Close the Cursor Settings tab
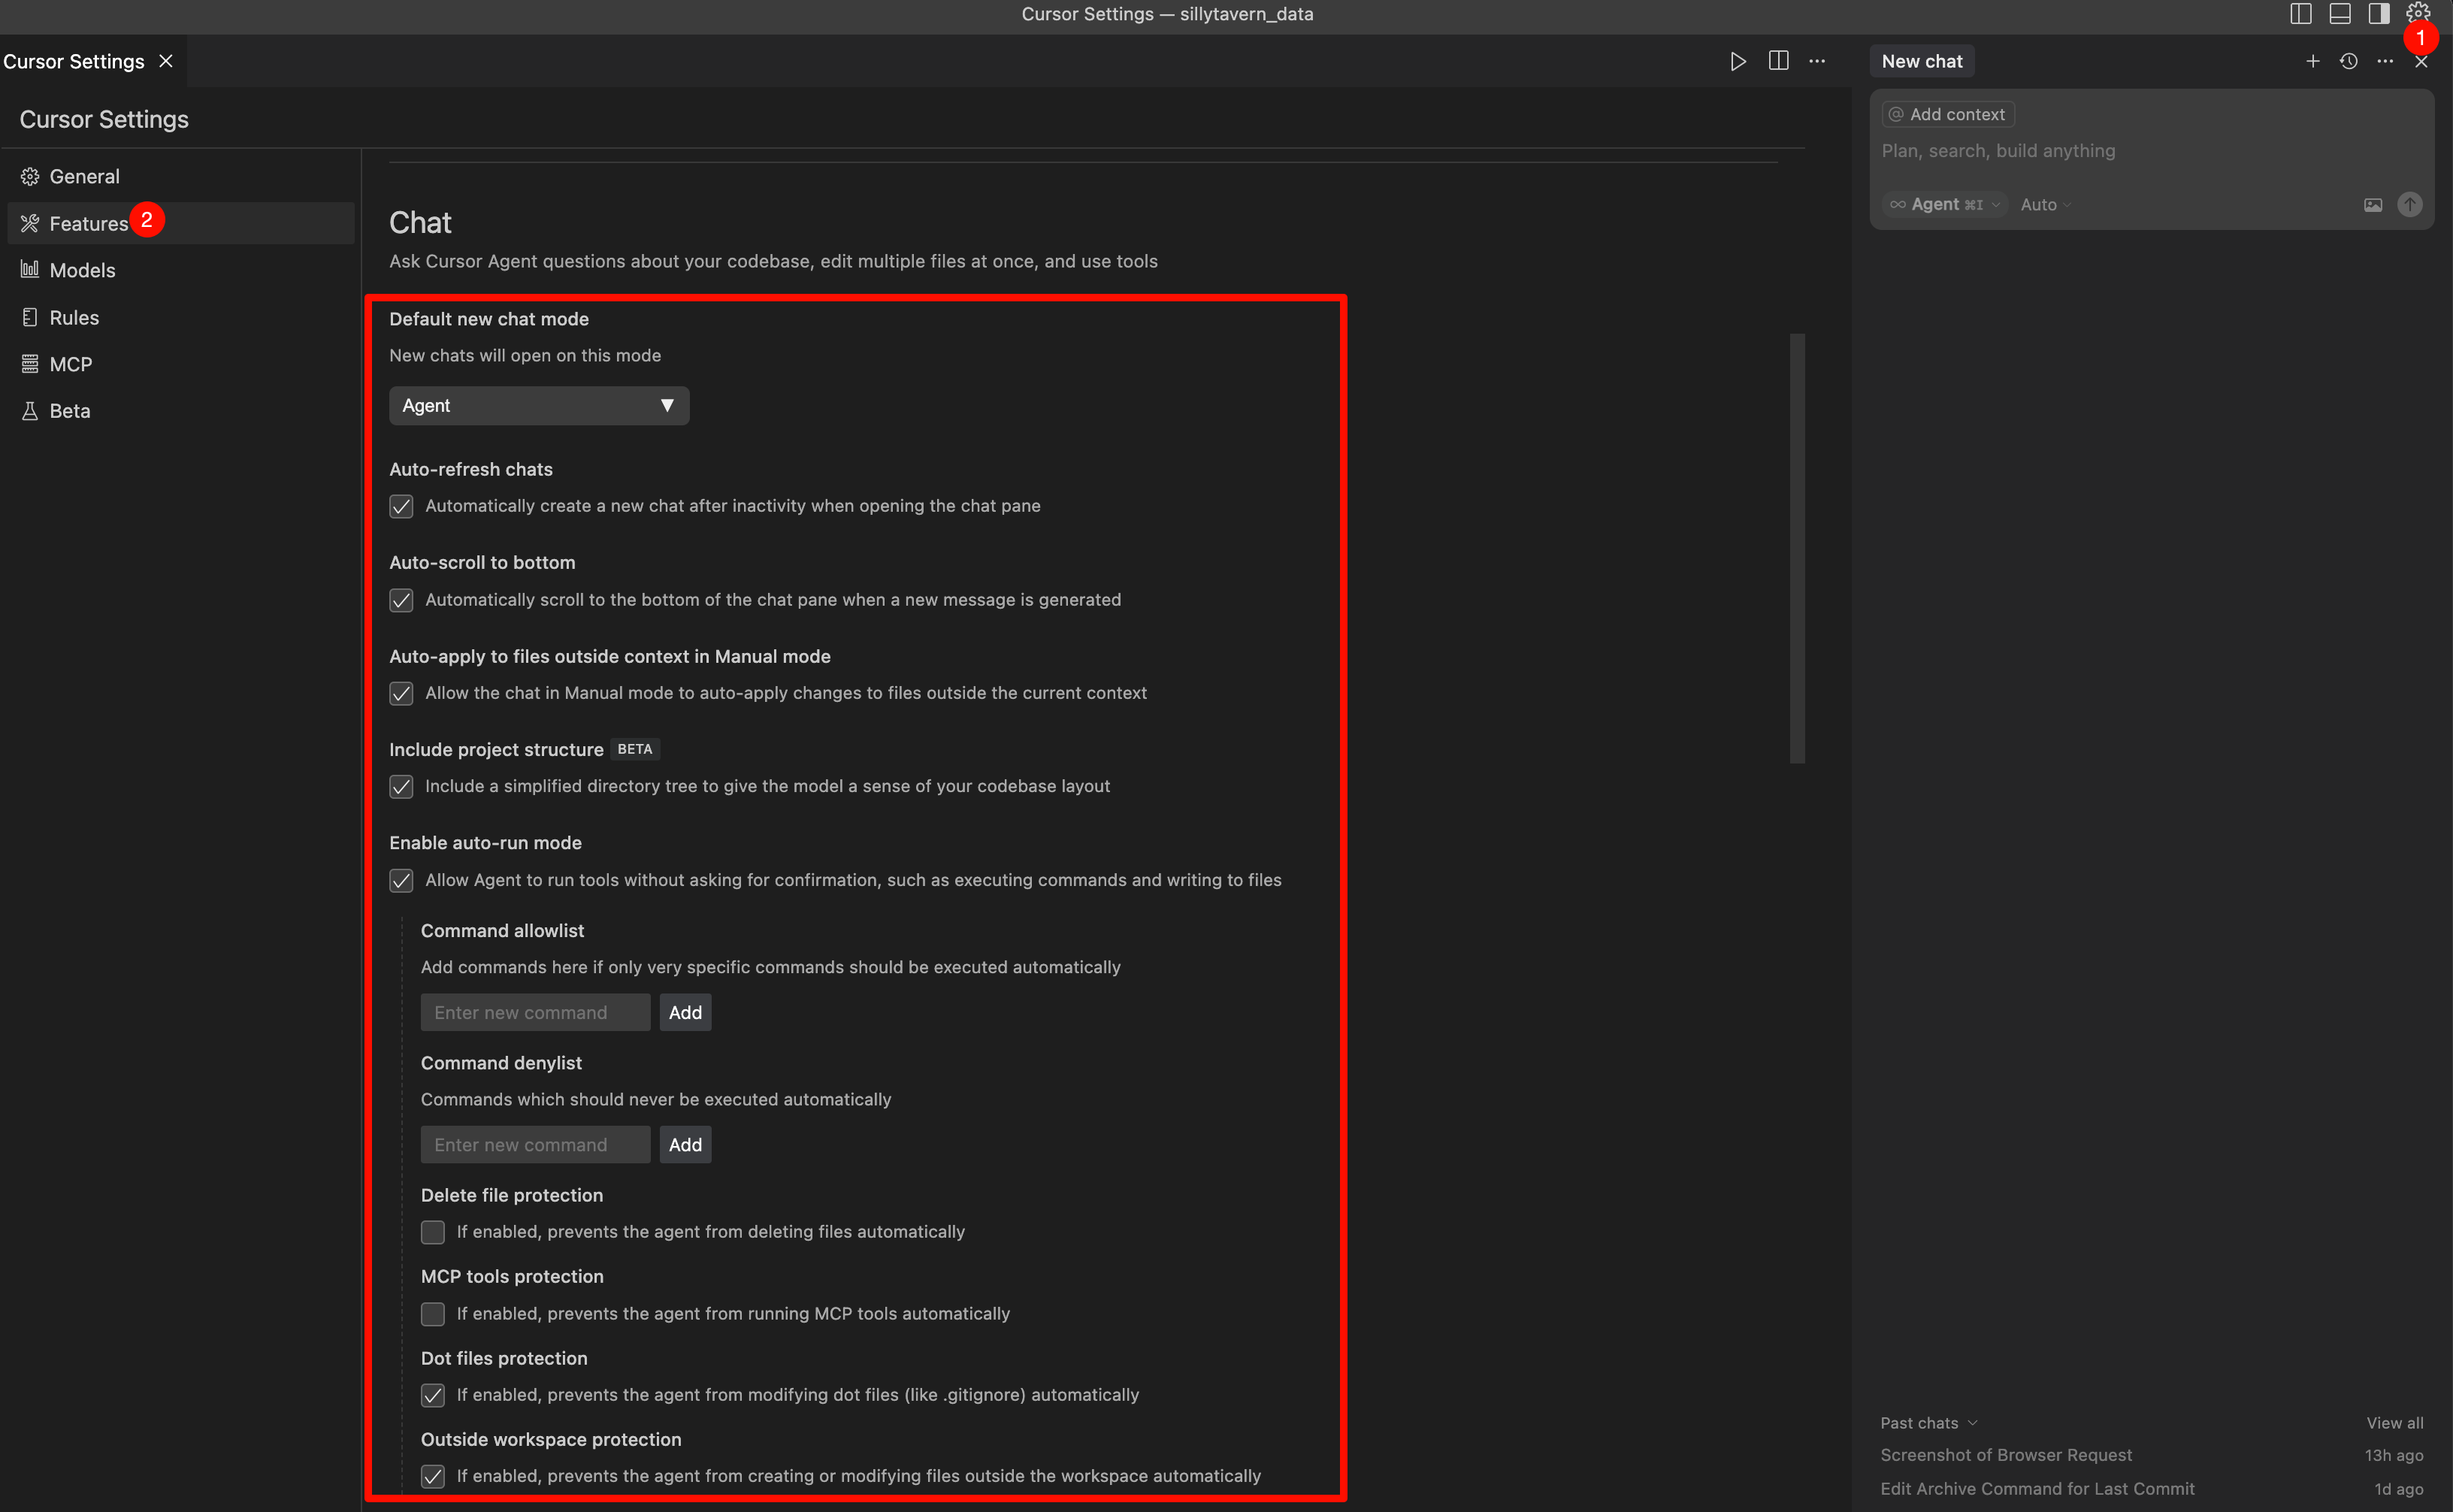 point(166,61)
